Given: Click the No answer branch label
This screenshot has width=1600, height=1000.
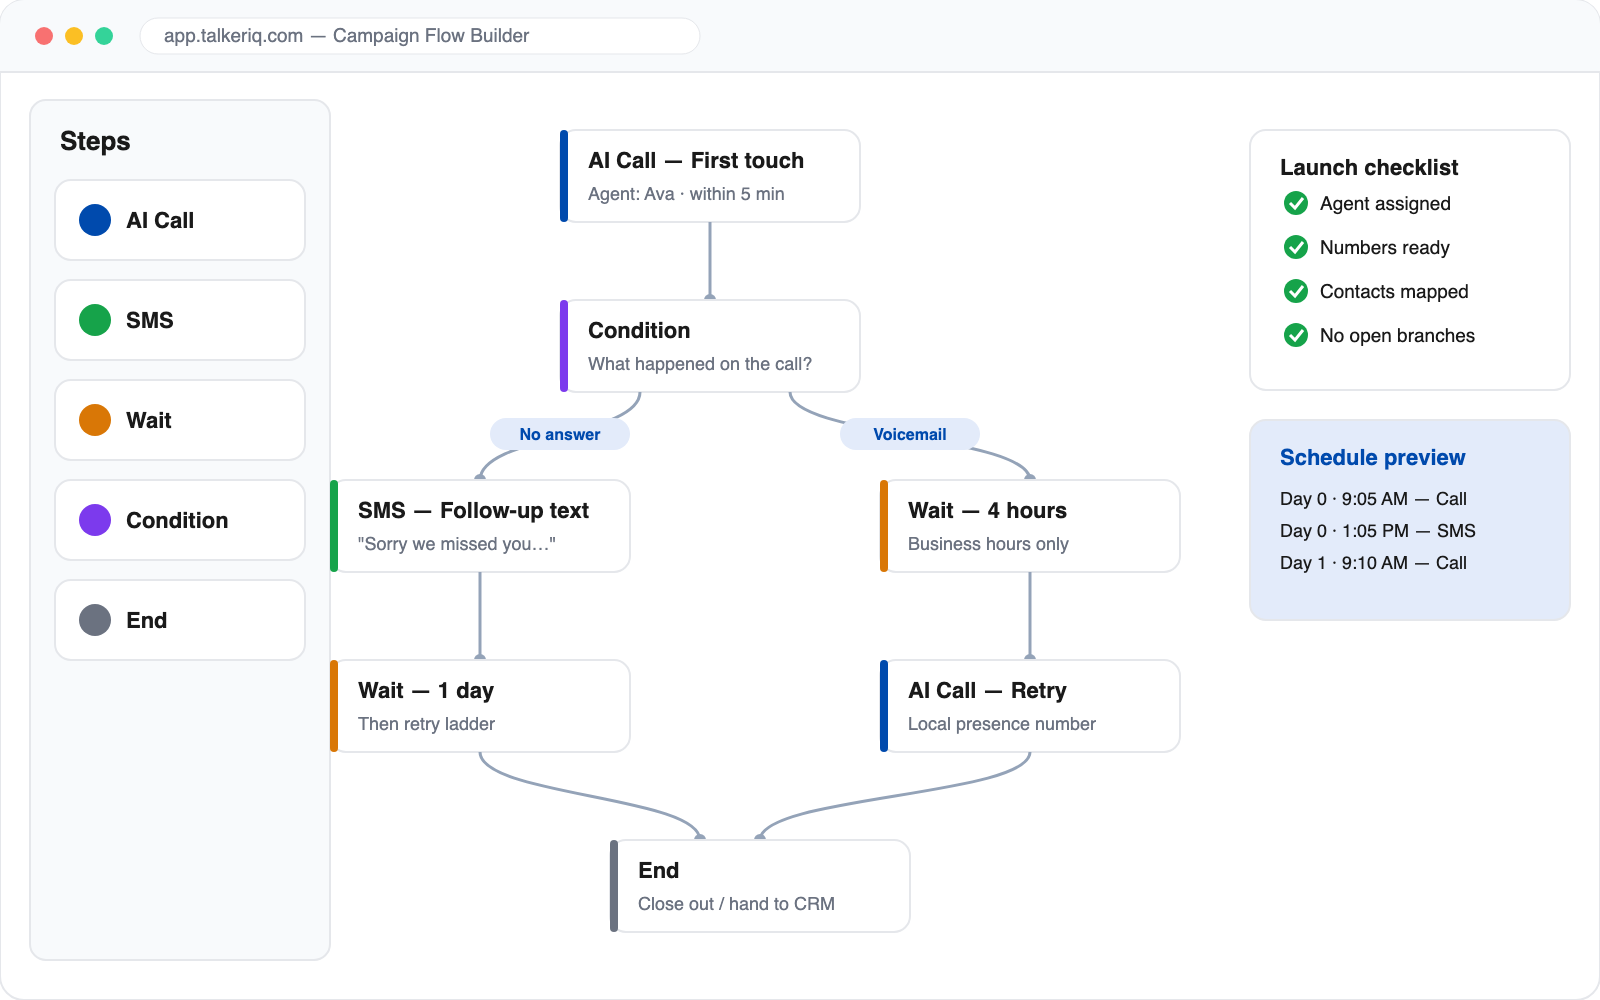Looking at the screenshot, I should click(x=560, y=434).
